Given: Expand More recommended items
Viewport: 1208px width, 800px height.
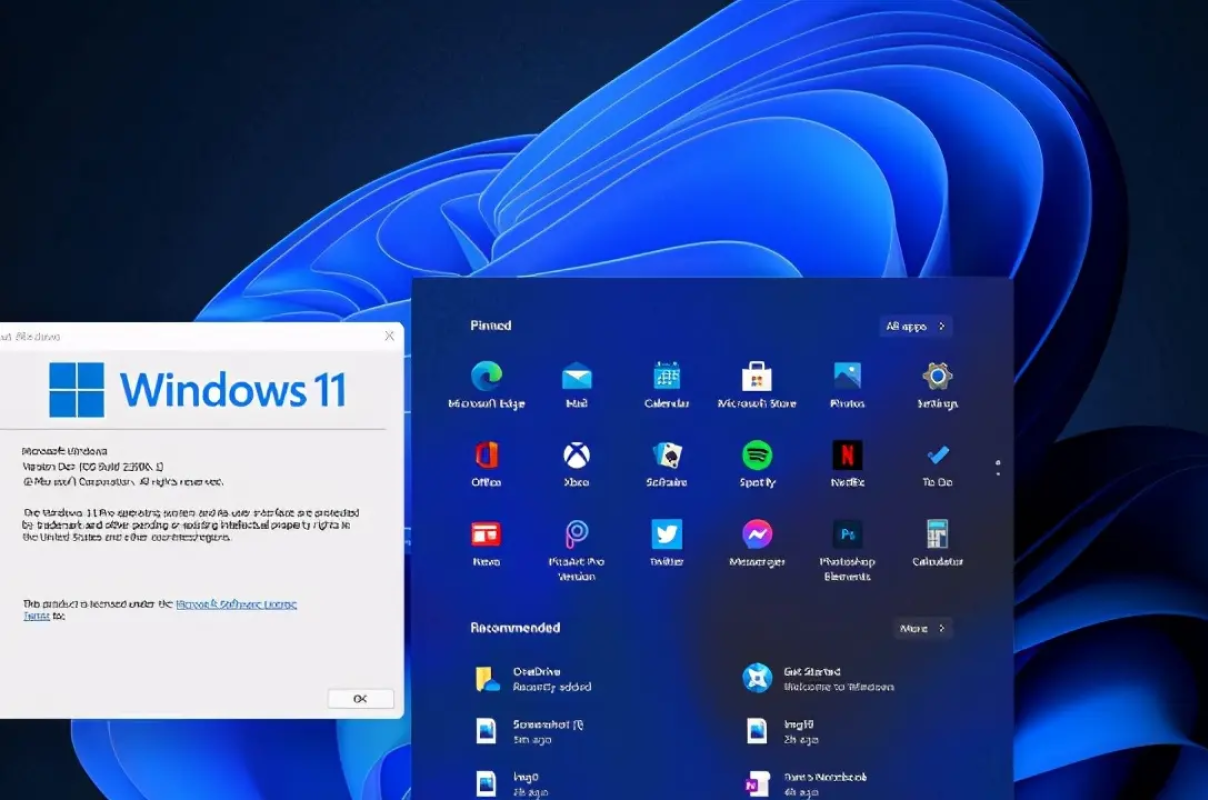Looking at the screenshot, I should click(921, 628).
